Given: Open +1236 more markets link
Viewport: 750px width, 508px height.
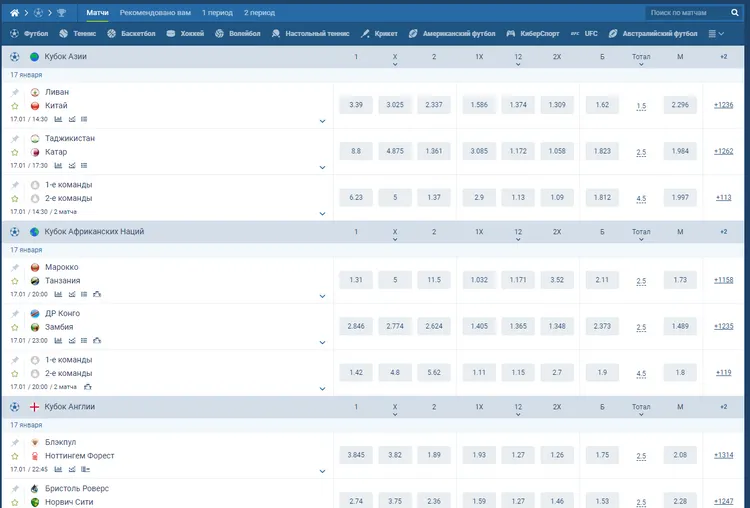Looking at the screenshot, I should coord(723,105).
